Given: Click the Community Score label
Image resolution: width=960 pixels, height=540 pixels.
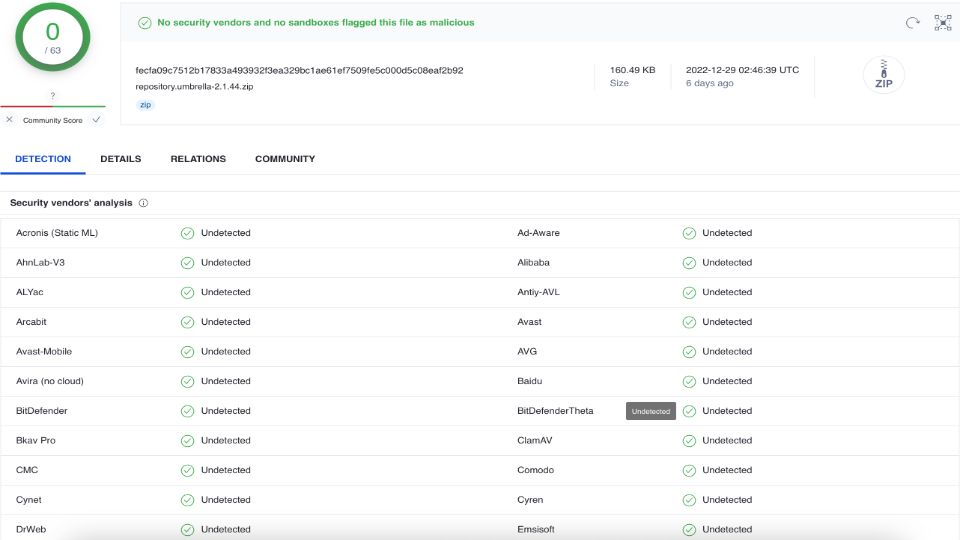Looking at the screenshot, I should pos(53,121).
